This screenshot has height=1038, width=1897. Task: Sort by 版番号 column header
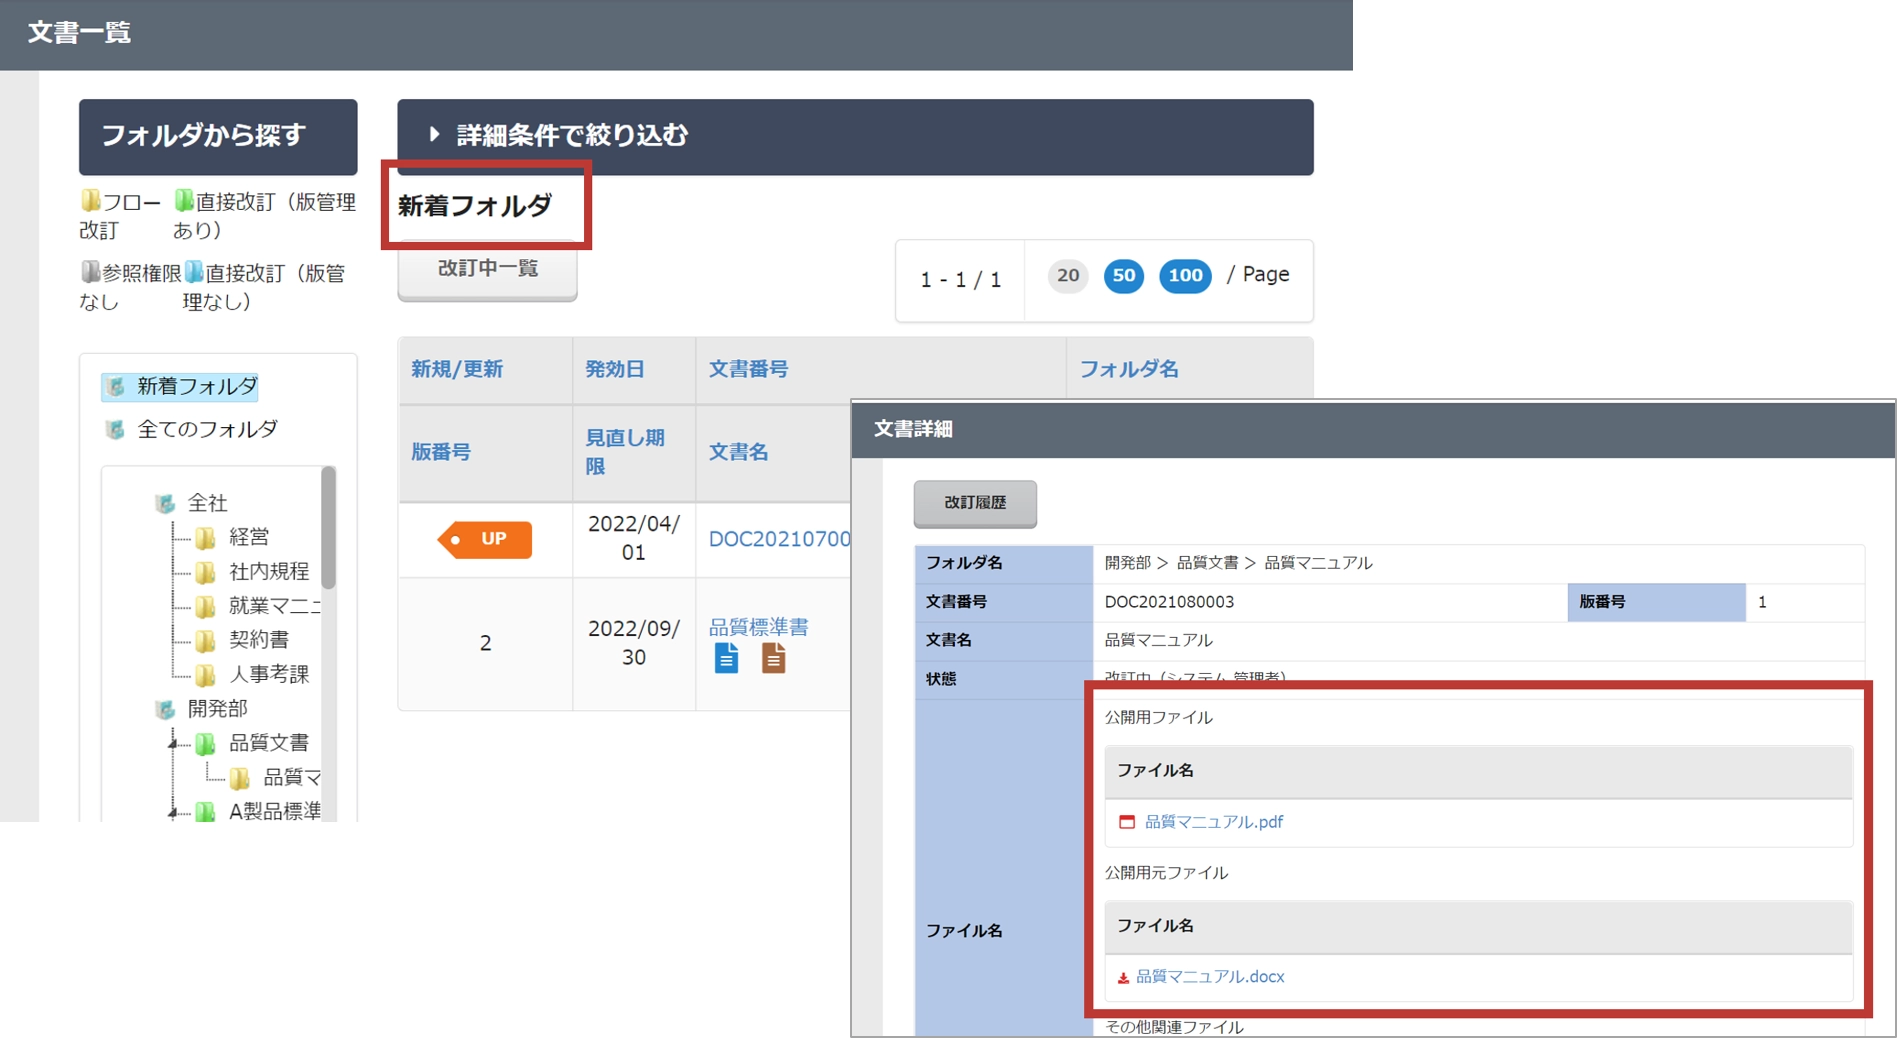(x=441, y=452)
